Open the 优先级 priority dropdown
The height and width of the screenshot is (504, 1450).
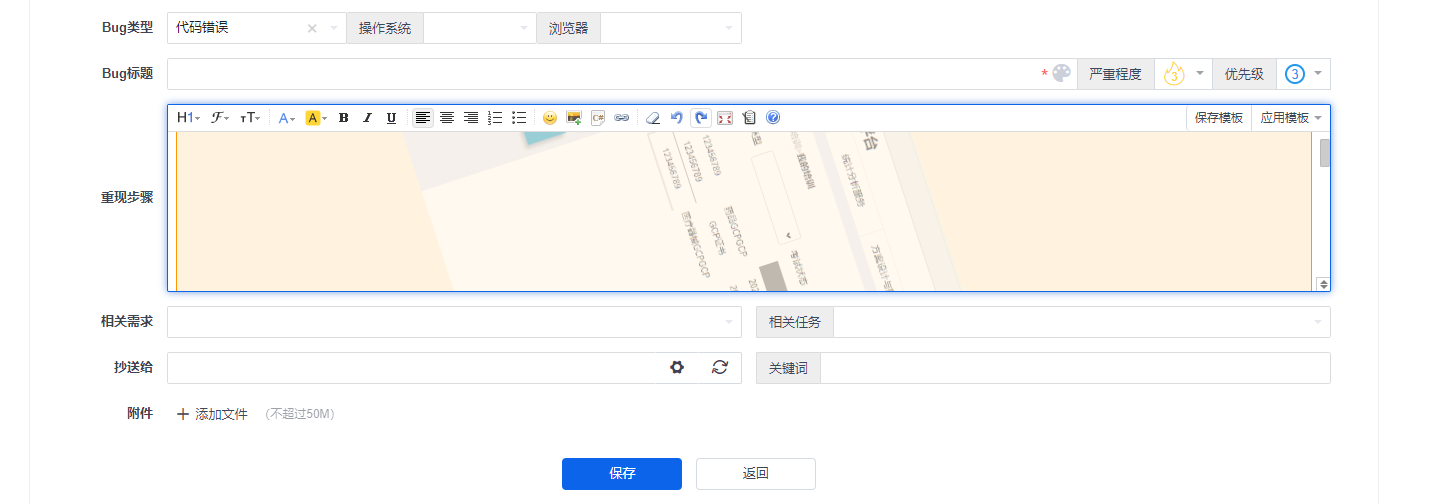1303,74
